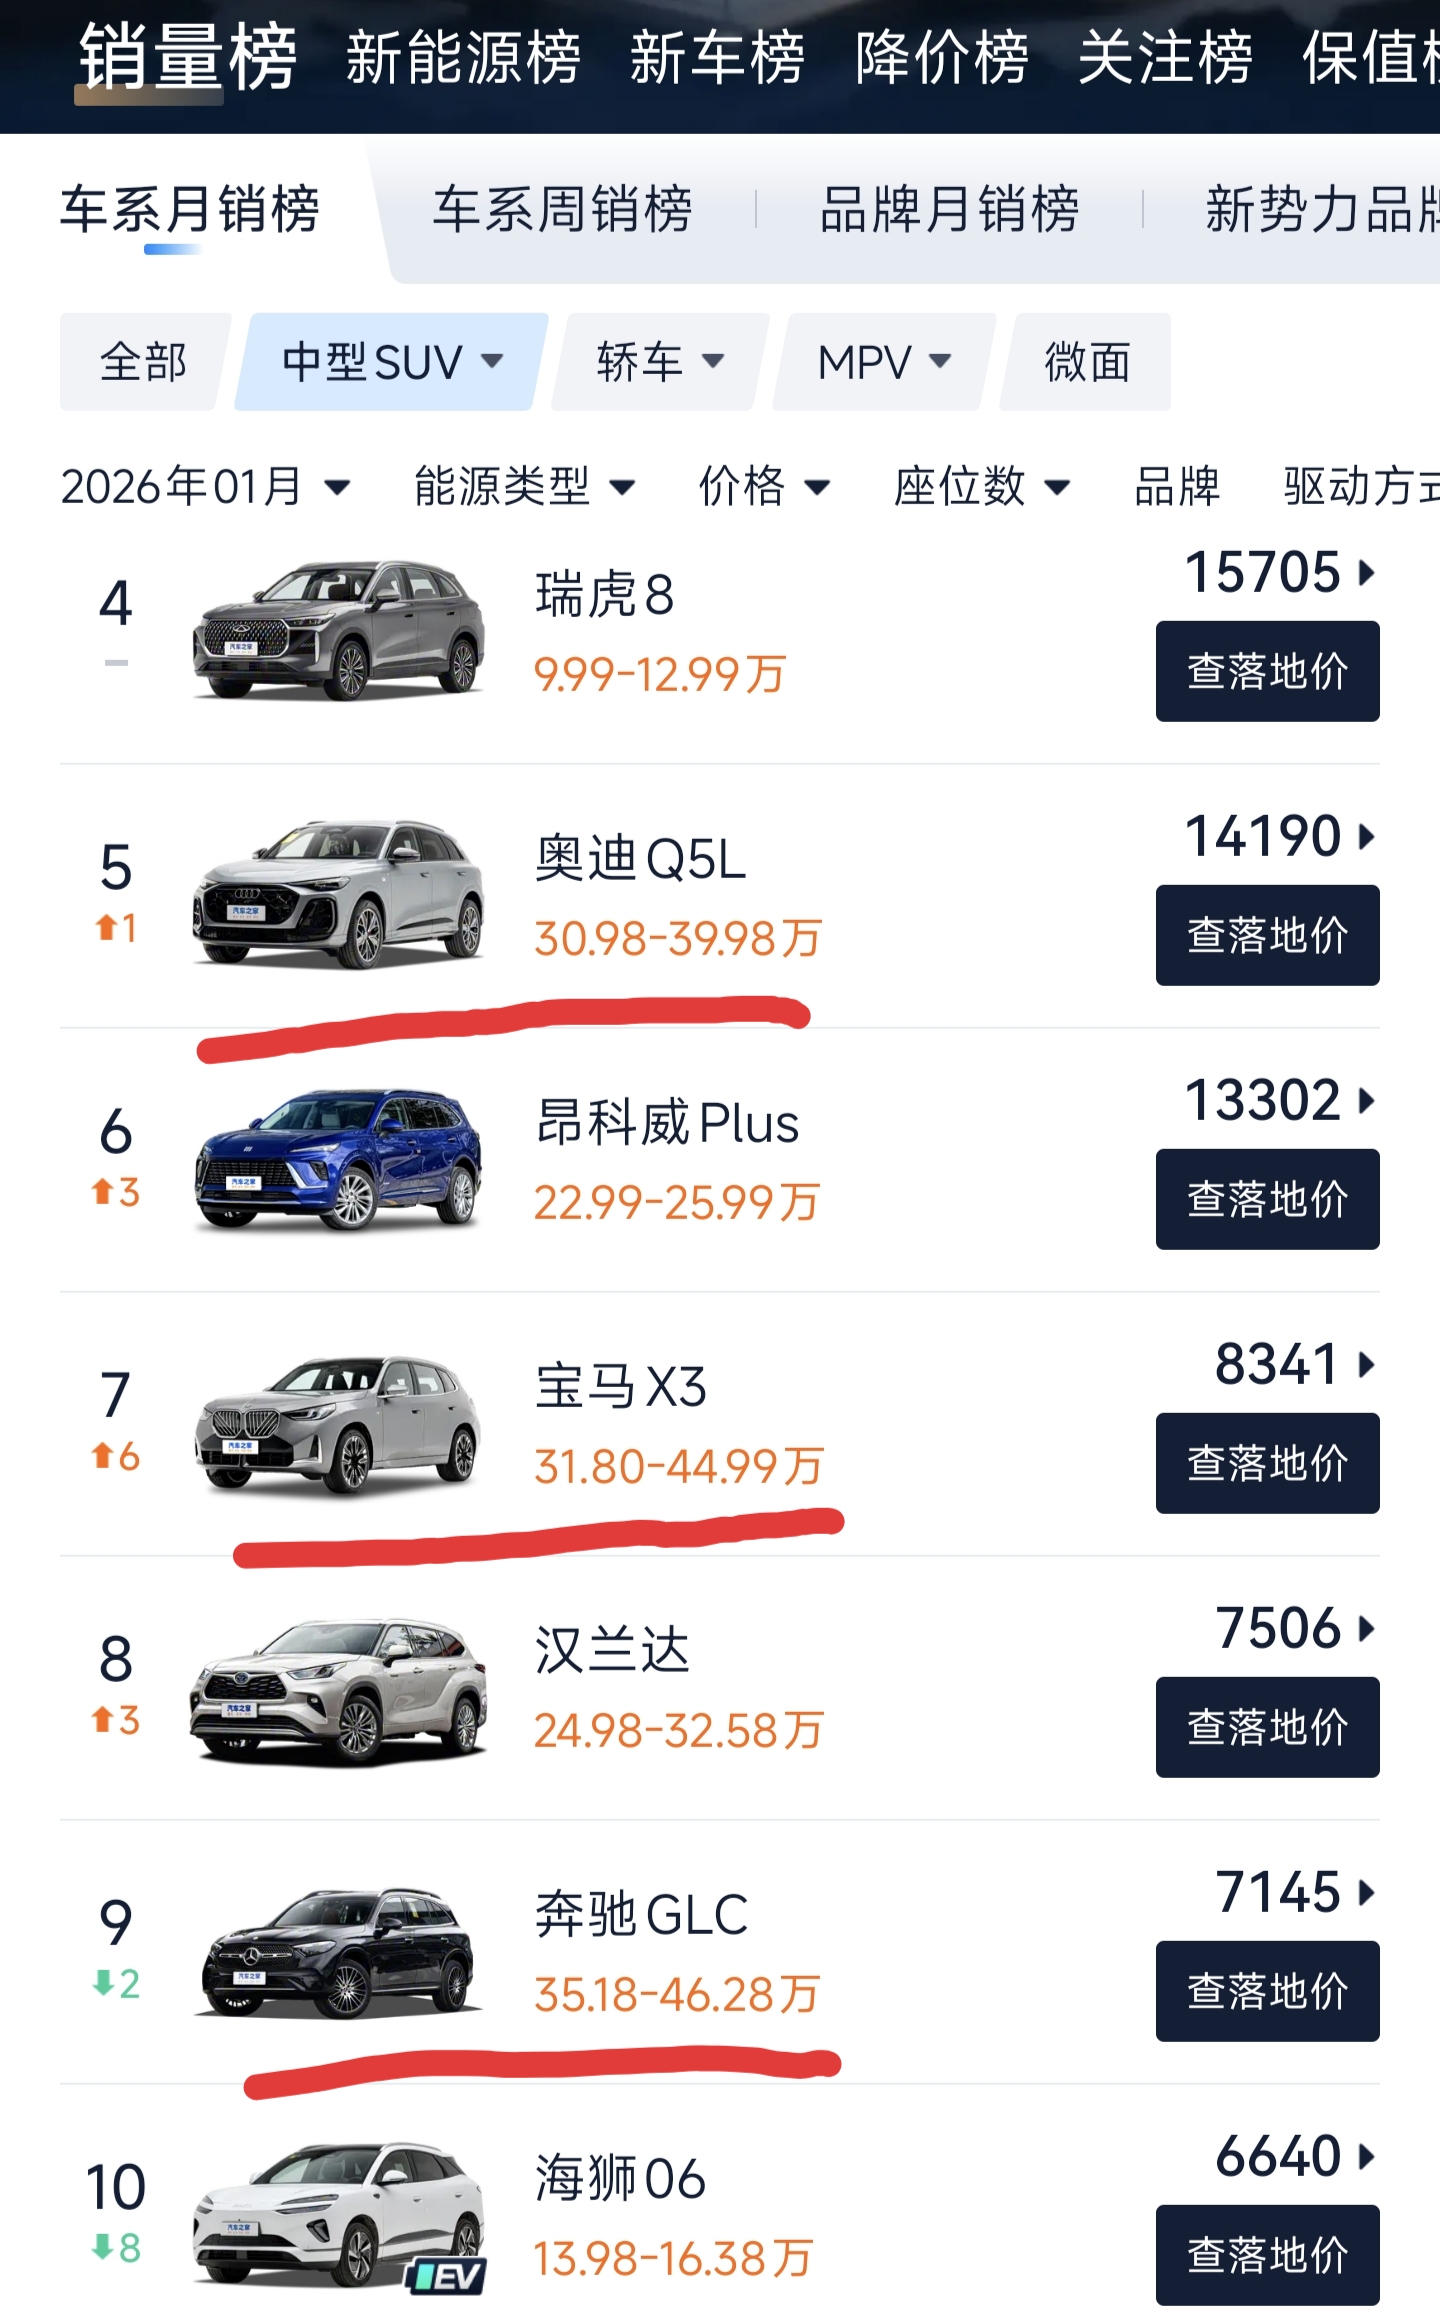Open sales details arrow beside 8341
This screenshot has height=2308, width=1440.
click(x=1367, y=1365)
